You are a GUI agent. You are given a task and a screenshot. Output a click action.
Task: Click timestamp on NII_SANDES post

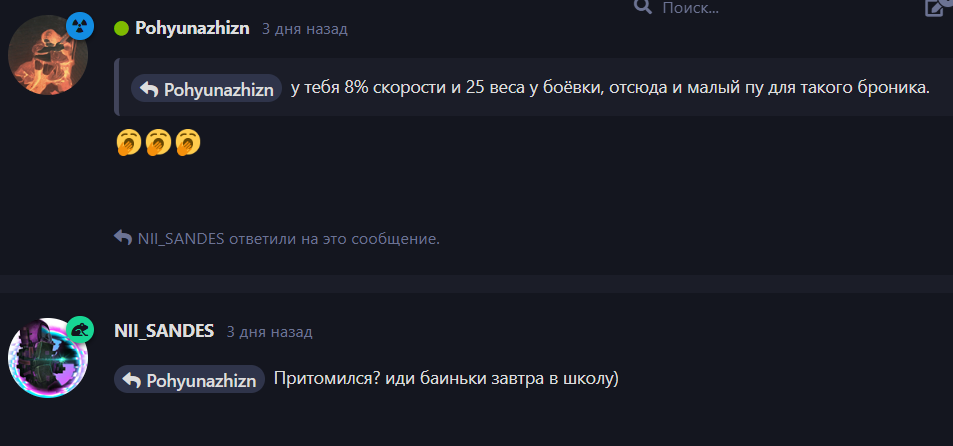269,332
